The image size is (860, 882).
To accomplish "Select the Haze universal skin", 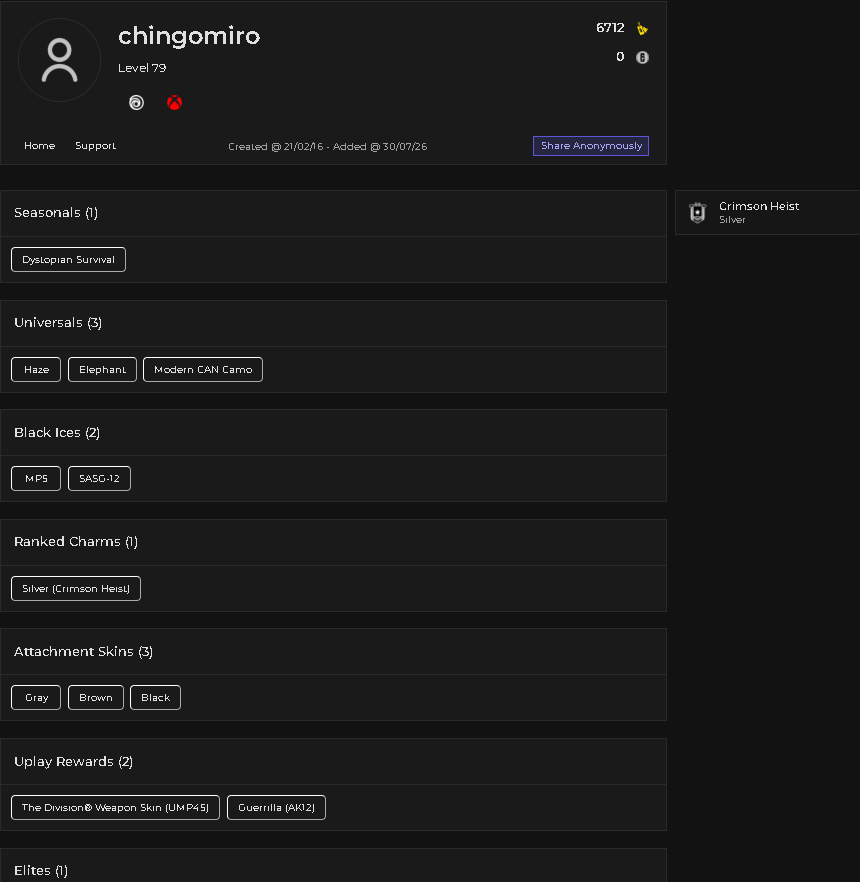I will pos(36,370).
